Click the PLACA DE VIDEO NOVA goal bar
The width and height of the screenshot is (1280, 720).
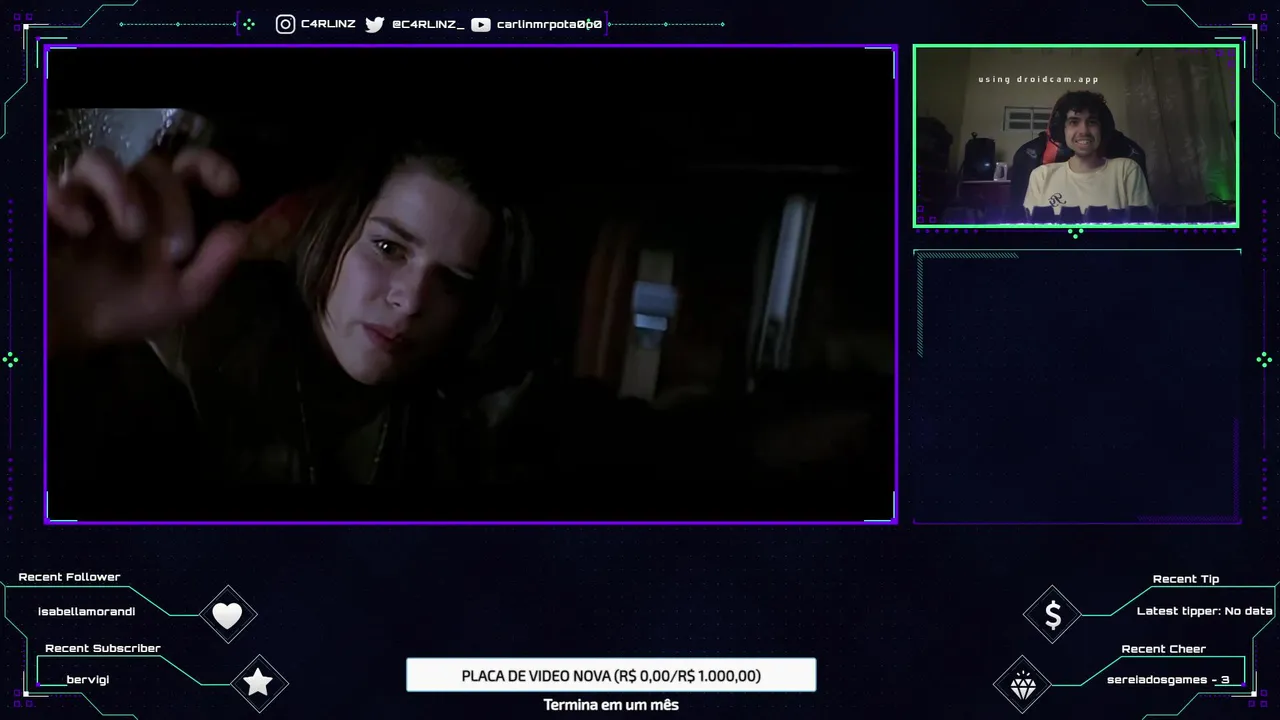611,675
